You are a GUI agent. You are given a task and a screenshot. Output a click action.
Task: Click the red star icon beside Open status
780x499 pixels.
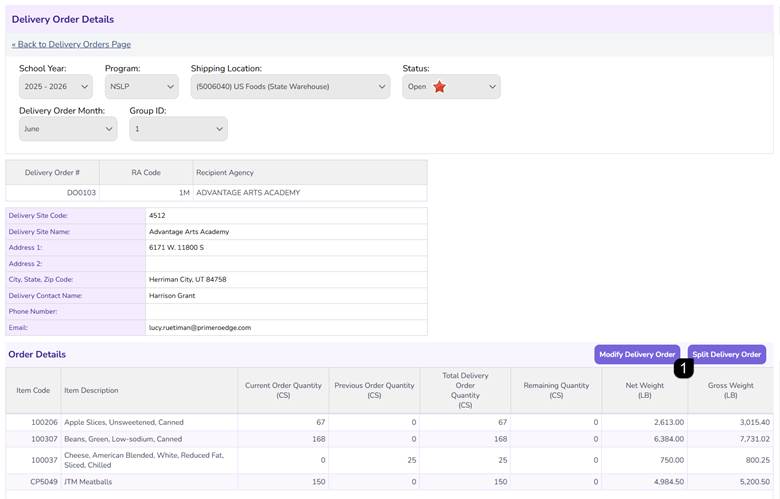pos(439,87)
